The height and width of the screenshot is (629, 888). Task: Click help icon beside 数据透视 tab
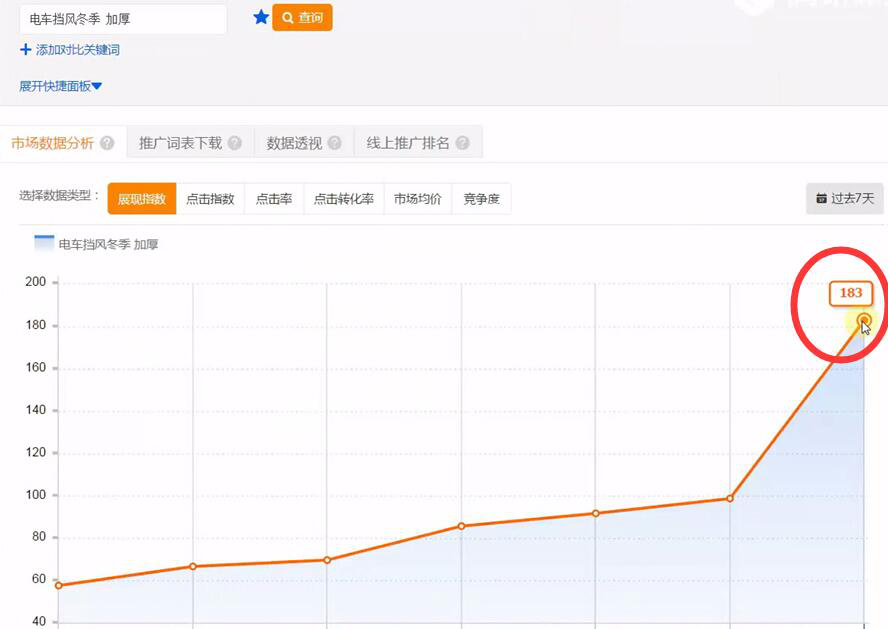[x=335, y=143]
